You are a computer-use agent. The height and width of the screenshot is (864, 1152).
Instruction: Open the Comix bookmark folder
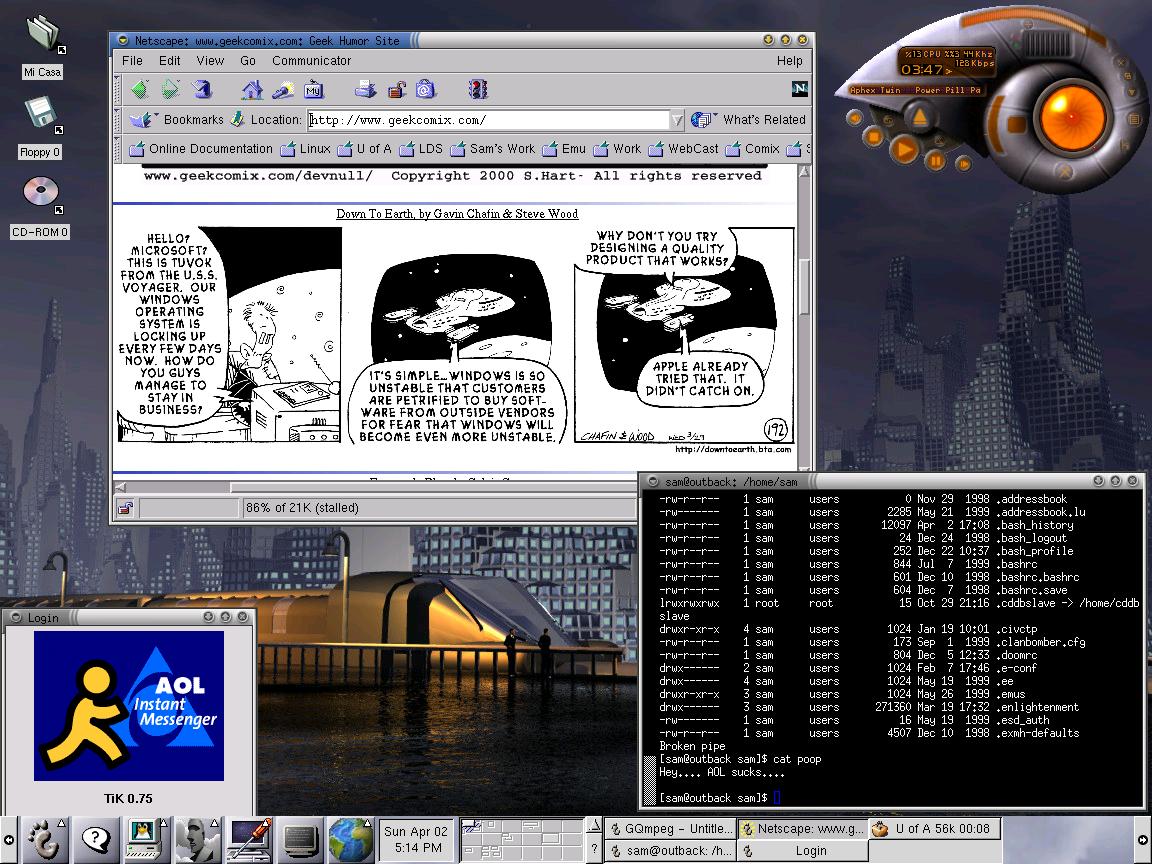click(x=752, y=148)
